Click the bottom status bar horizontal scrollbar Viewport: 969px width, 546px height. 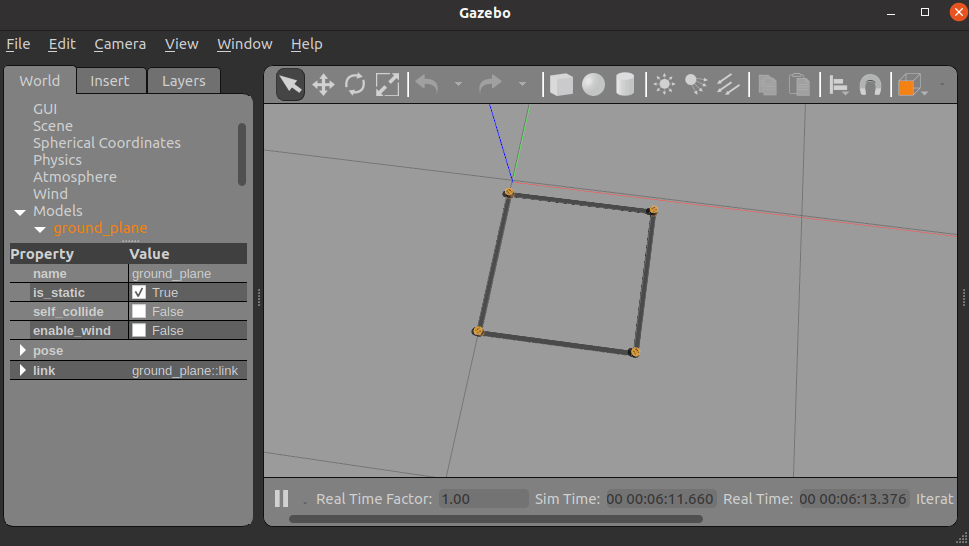(x=496, y=519)
